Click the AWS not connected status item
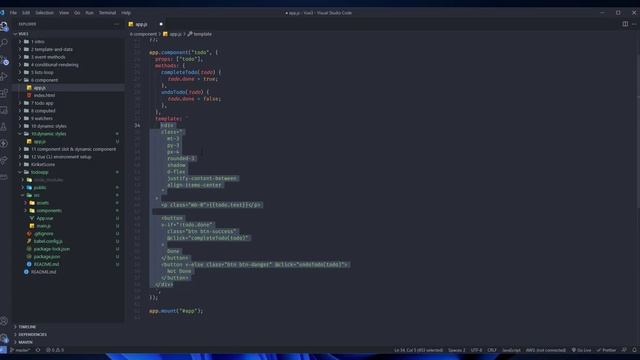Viewport: 640px width, 360px height. coord(546,350)
